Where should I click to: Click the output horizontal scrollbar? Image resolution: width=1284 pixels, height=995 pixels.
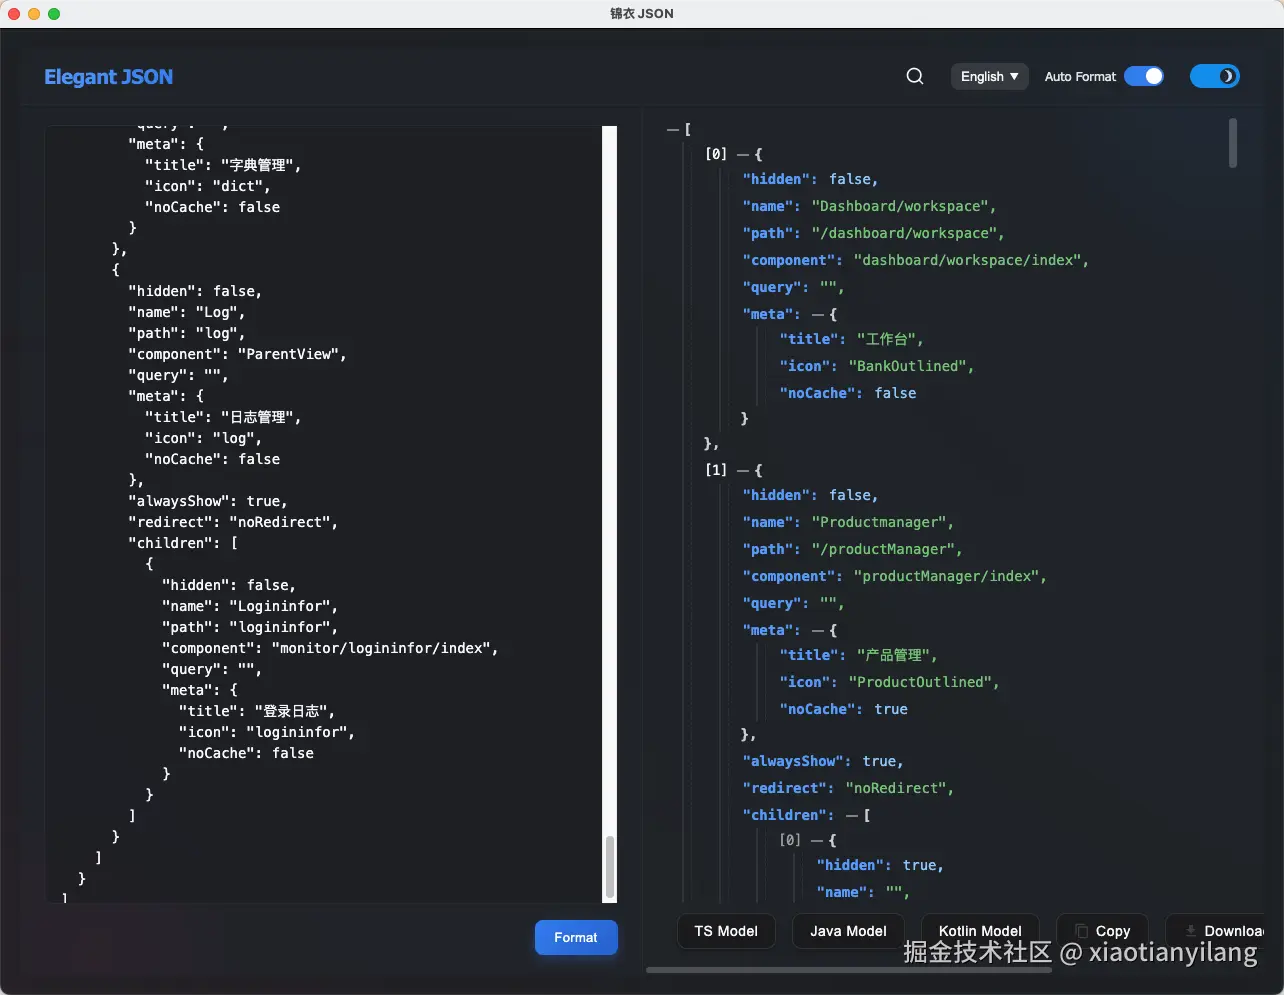[x=849, y=969]
